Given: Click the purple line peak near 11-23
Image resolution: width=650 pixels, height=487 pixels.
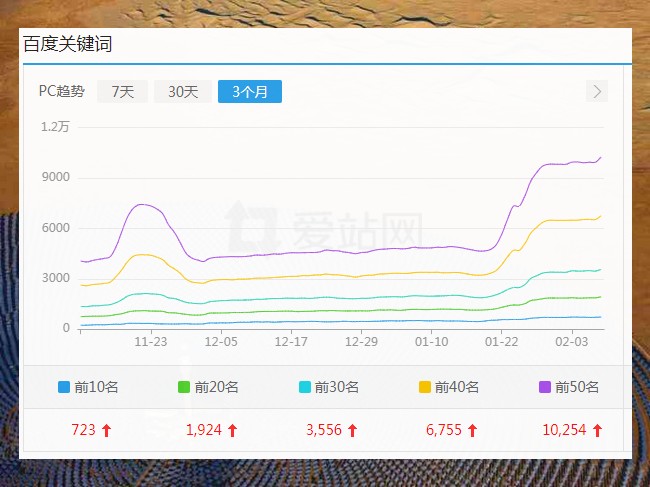Looking at the screenshot, I should point(142,204).
